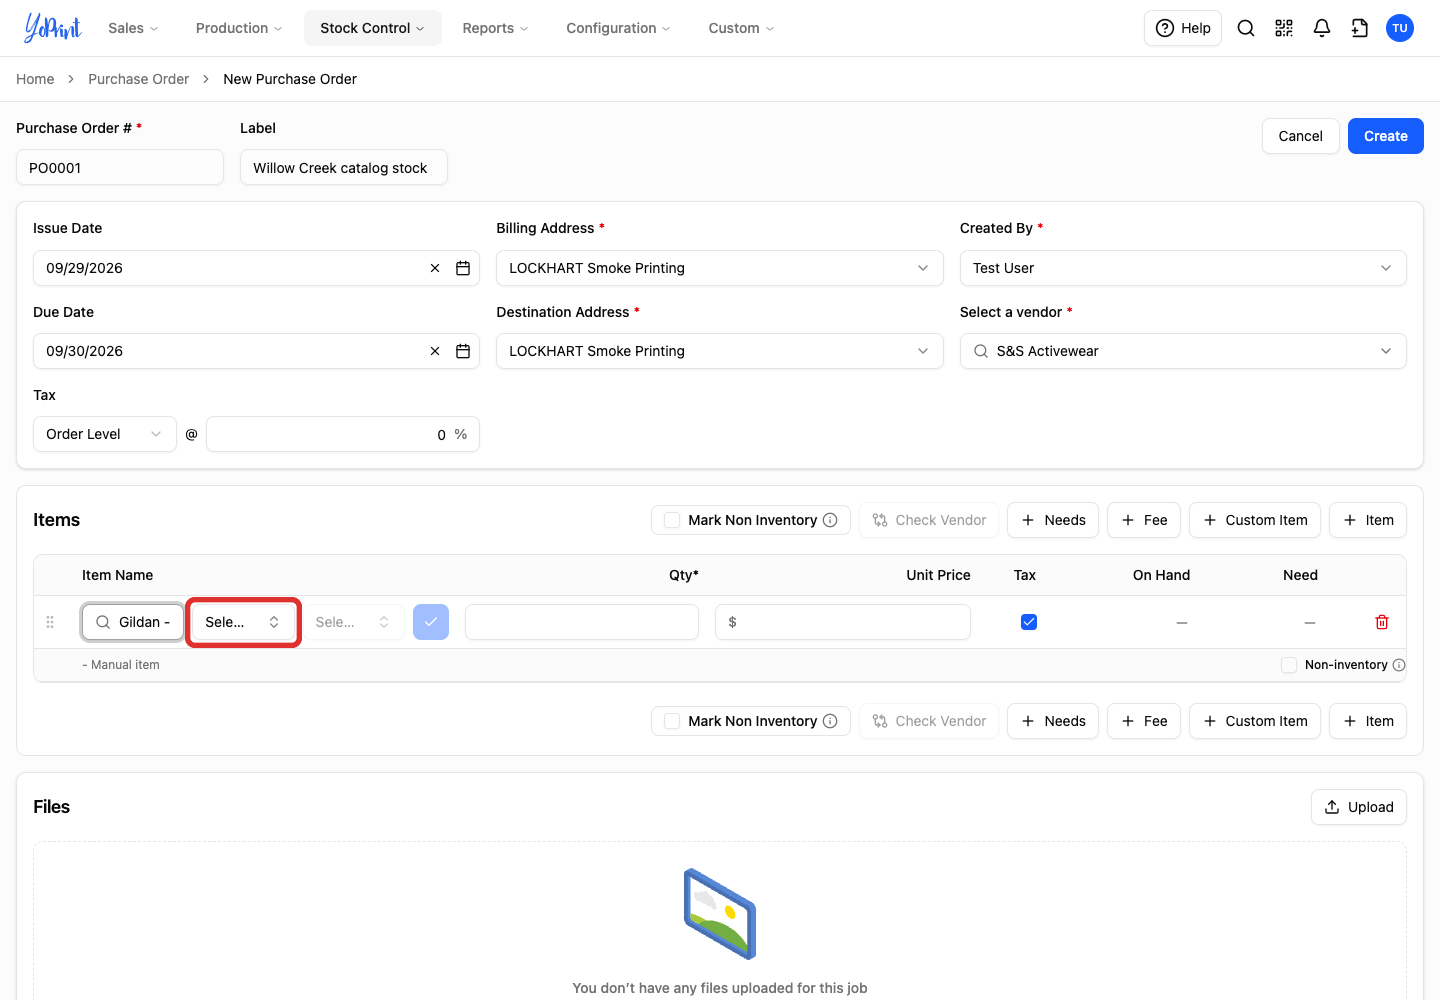Click the bottom Fee button
1440x1000 pixels.
pyautogui.click(x=1144, y=721)
